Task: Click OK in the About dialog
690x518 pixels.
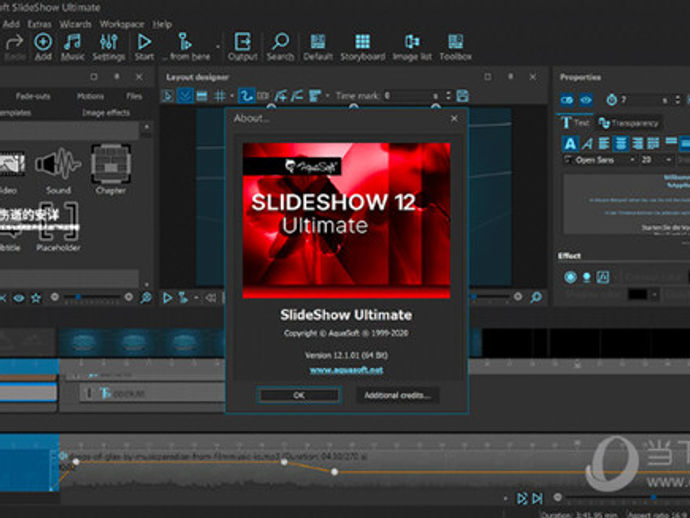Action: pos(299,395)
